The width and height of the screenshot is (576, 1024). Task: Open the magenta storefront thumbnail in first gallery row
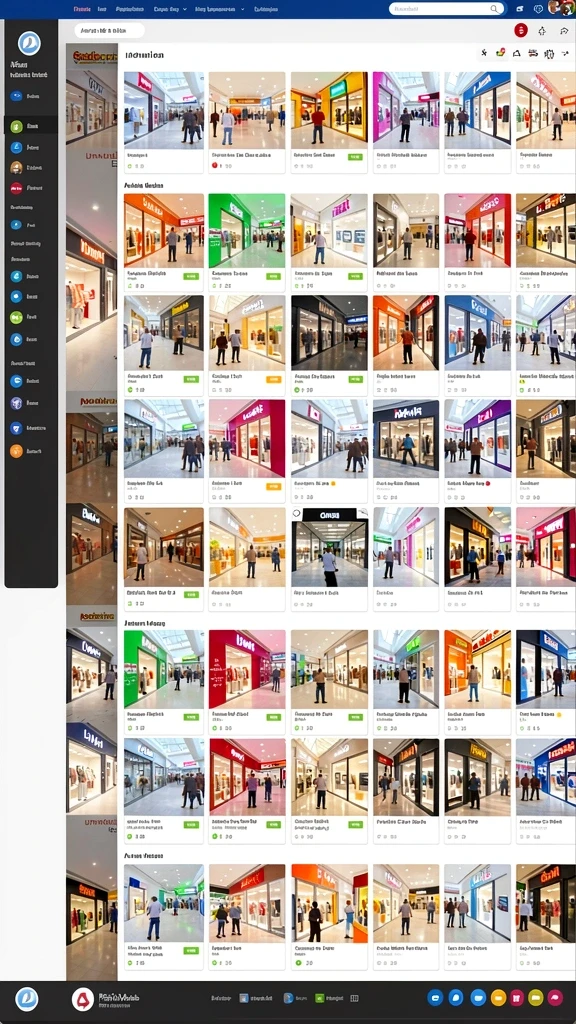point(406,111)
